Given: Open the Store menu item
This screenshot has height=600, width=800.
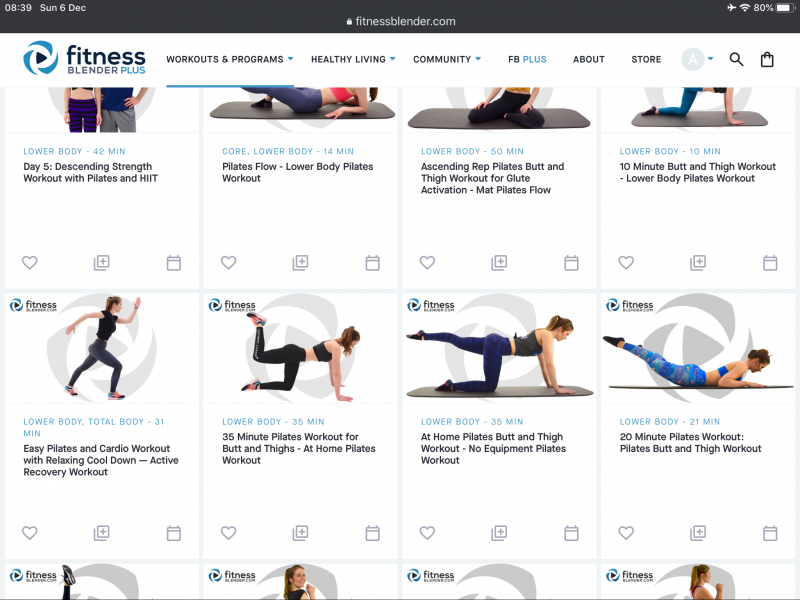Looking at the screenshot, I should [646, 59].
